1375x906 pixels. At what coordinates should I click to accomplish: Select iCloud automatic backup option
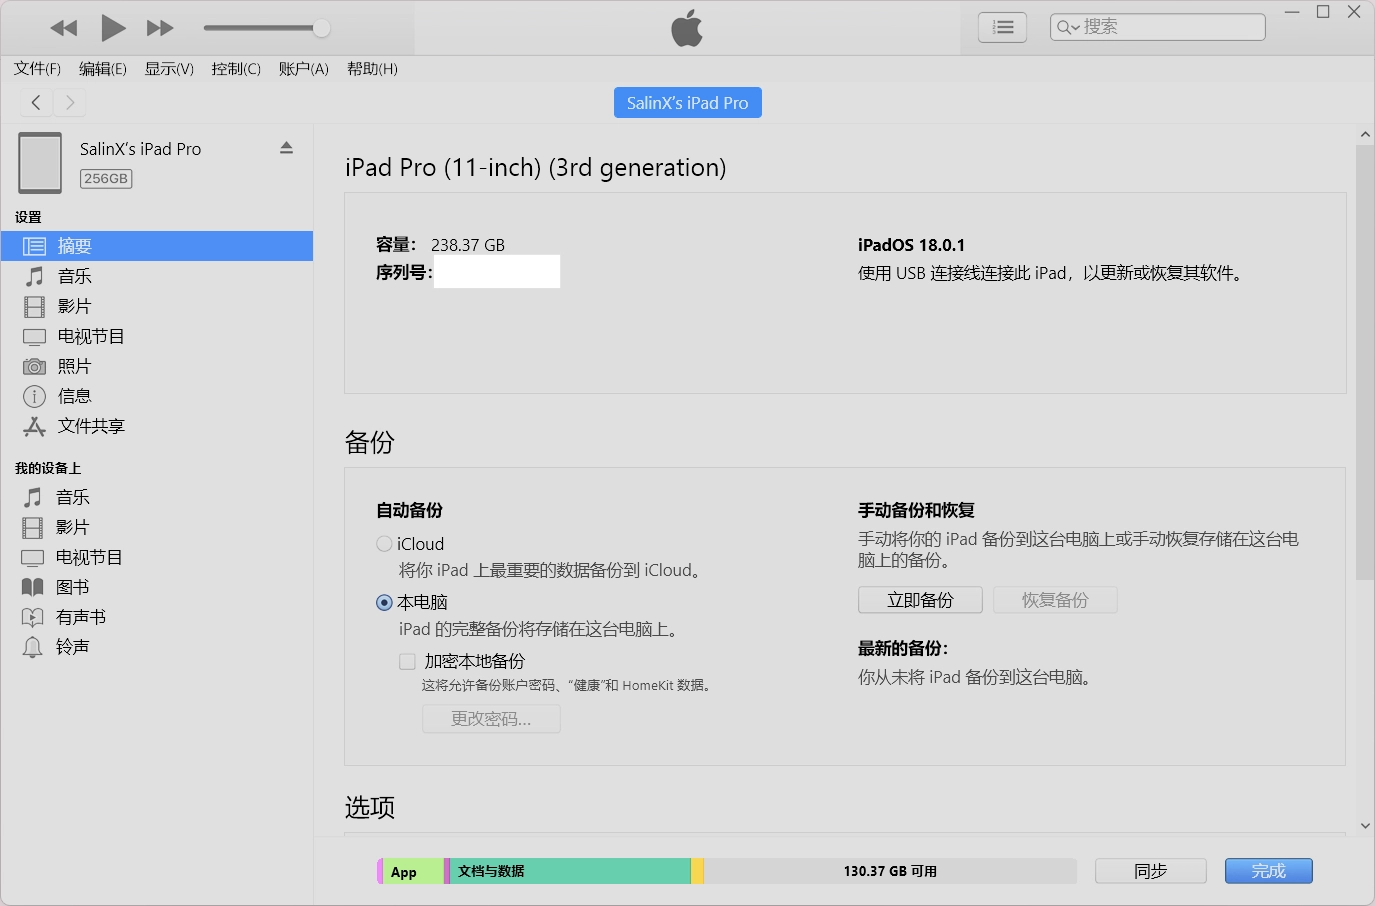click(x=384, y=544)
